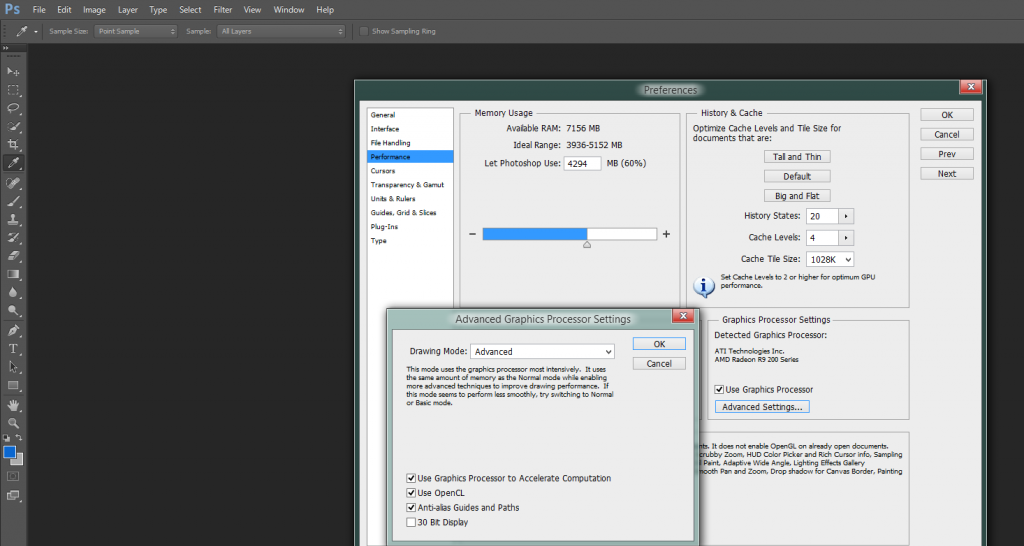Click the Tall and Thin button
Image resolution: width=1024 pixels, height=546 pixels.
[x=797, y=157]
